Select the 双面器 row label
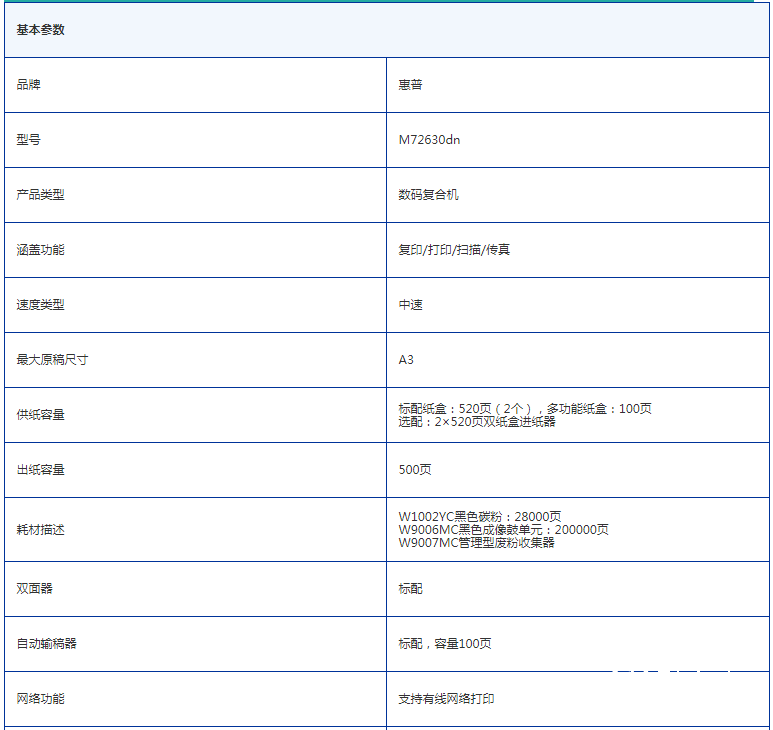Screen dimensions: 773x730 34,589
